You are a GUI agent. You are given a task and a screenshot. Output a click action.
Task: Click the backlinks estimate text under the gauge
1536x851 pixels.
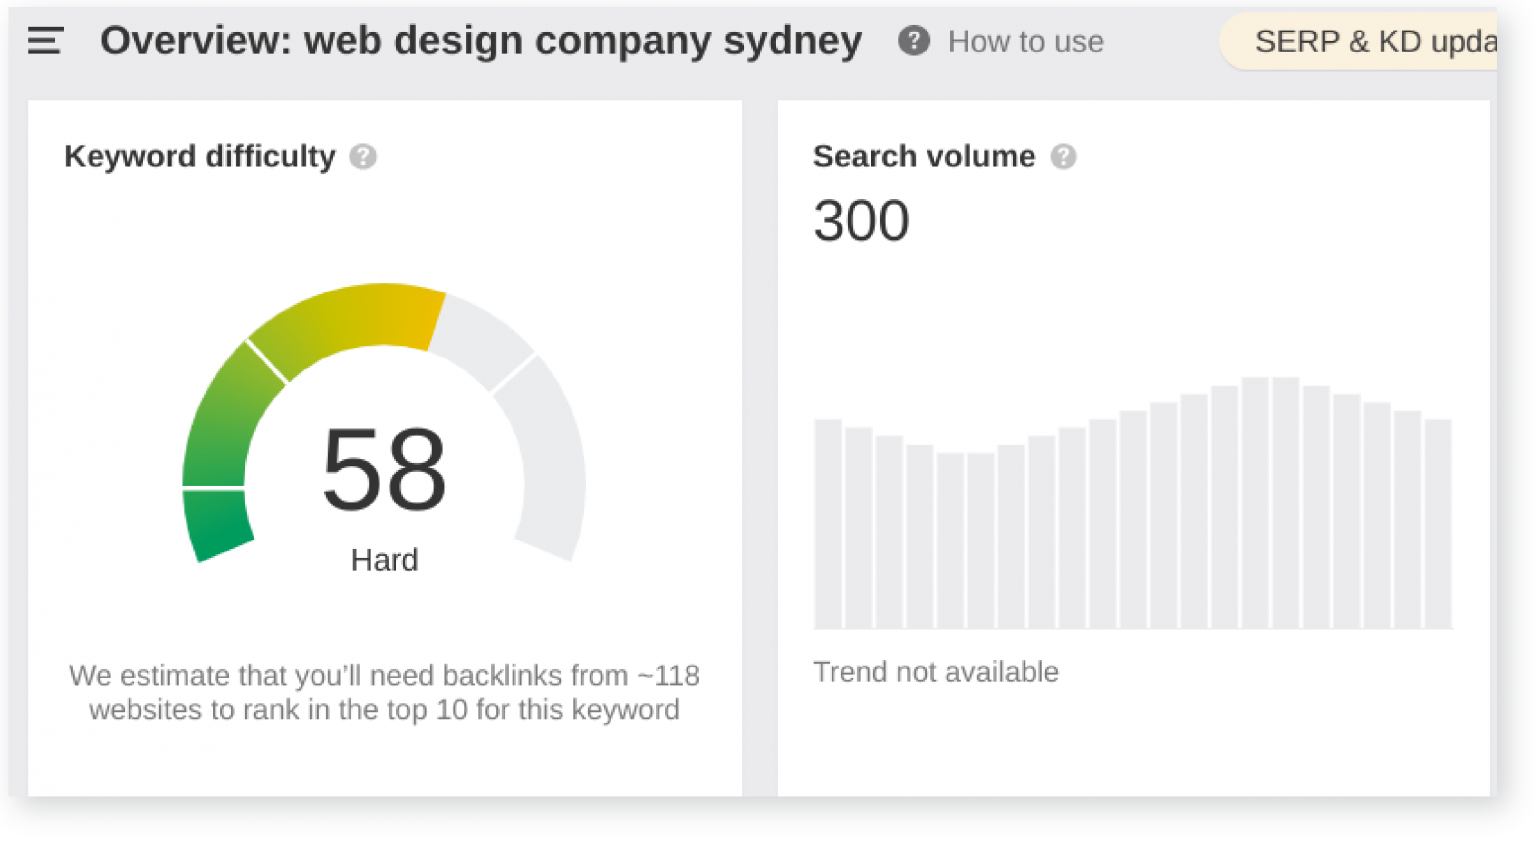[x=384, y=692]
